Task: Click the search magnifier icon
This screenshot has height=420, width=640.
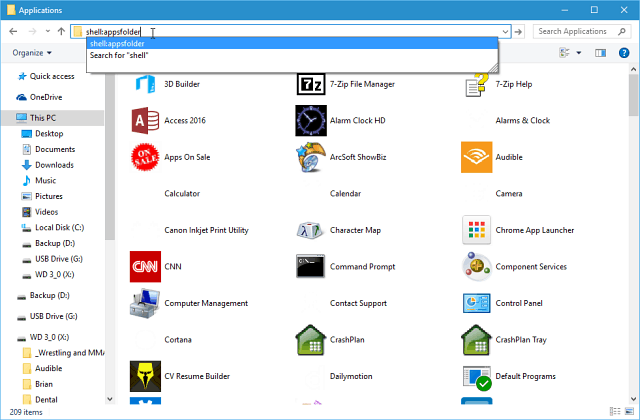Action: 622,31
